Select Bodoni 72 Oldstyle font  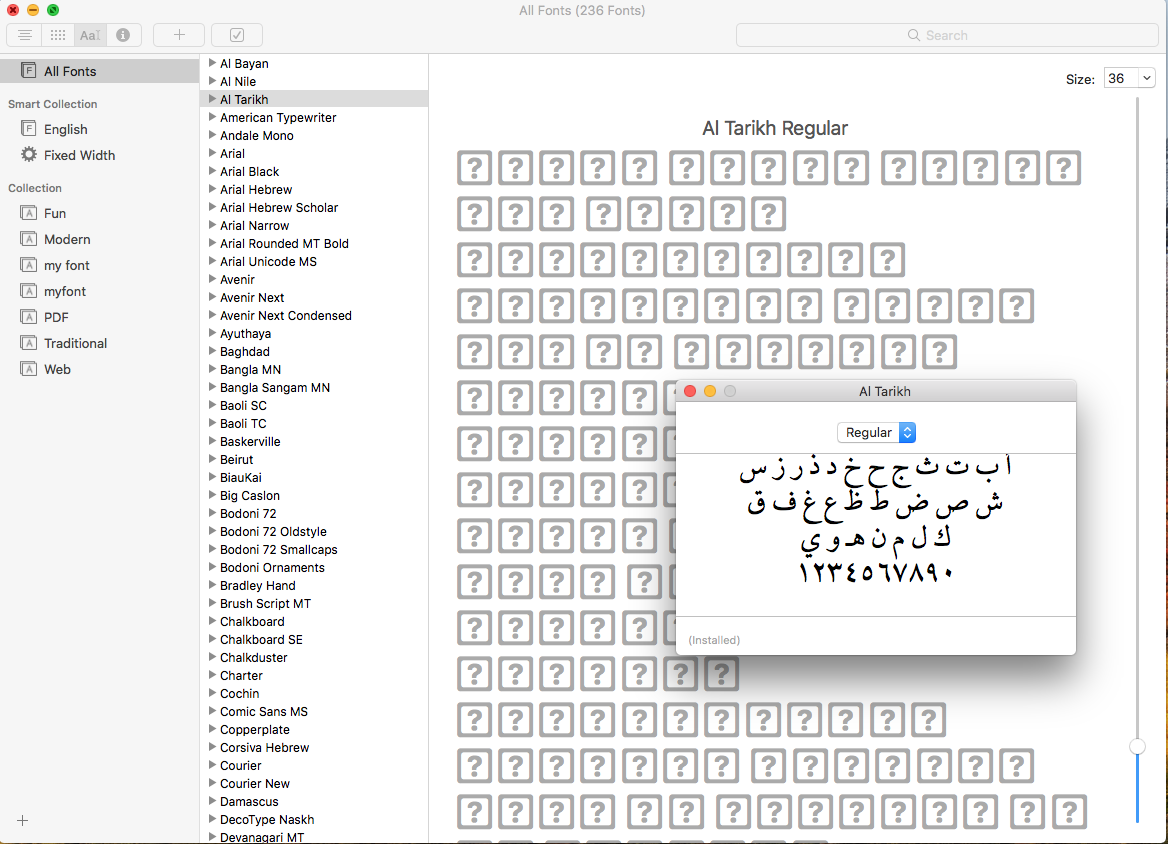point(273,532)
